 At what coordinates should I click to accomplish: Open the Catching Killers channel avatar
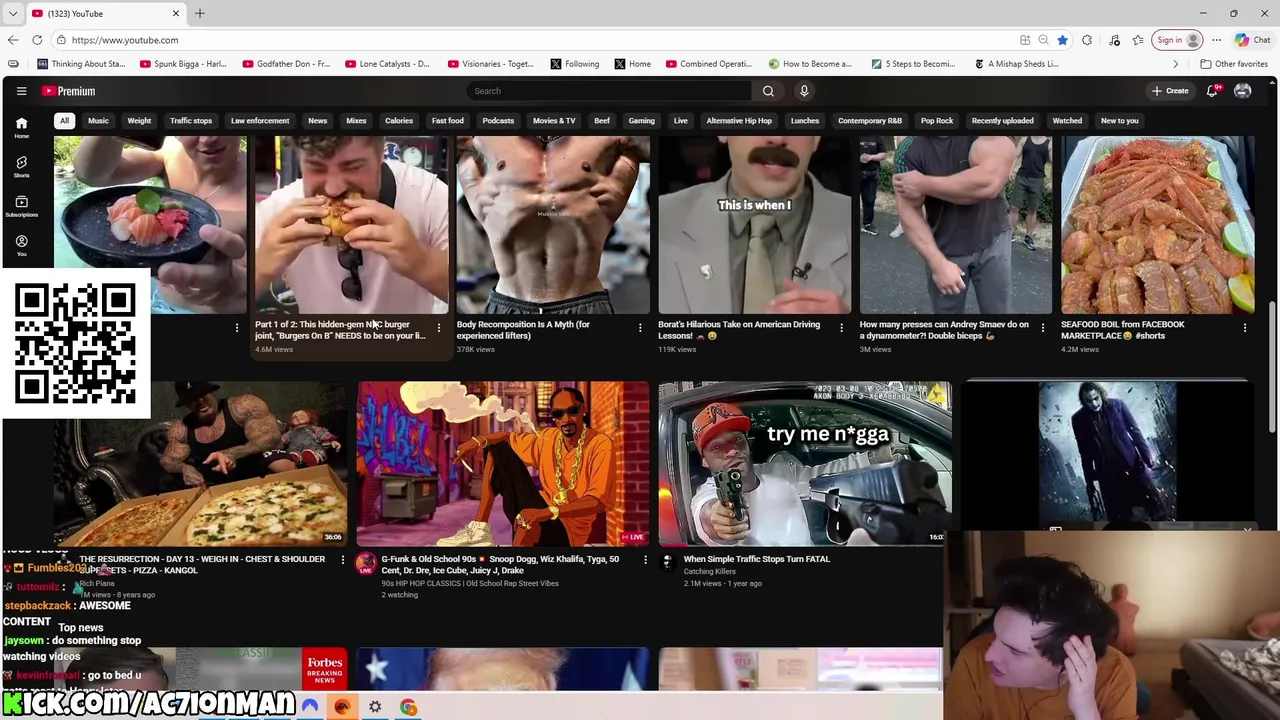(x=667, y=562)
